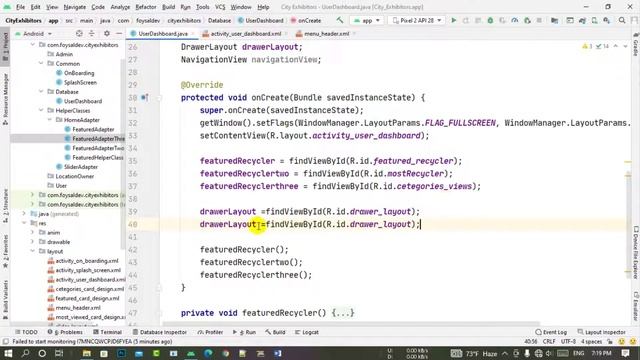Open the Terminal tool window

click(107, 332)
